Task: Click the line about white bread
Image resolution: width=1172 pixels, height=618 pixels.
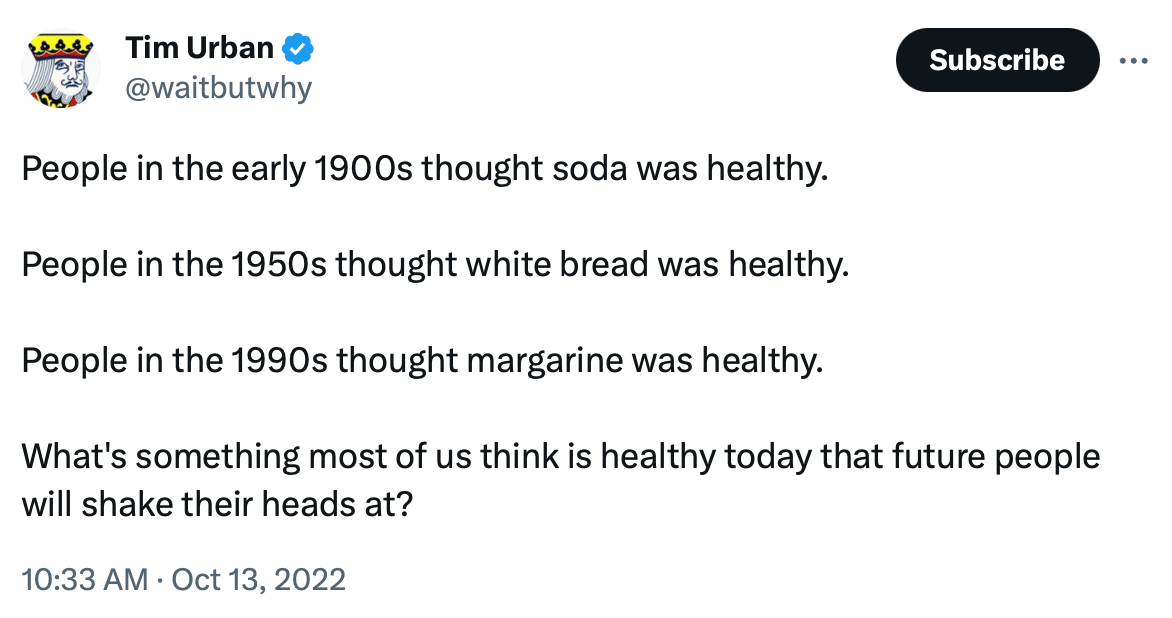Action: (436, 265)
